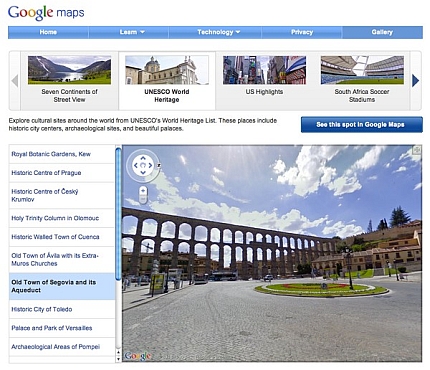This screenshot has height=370, width=430.
Task: Pan Street View left with compass arrow
Action: click(x=136, y=165)
